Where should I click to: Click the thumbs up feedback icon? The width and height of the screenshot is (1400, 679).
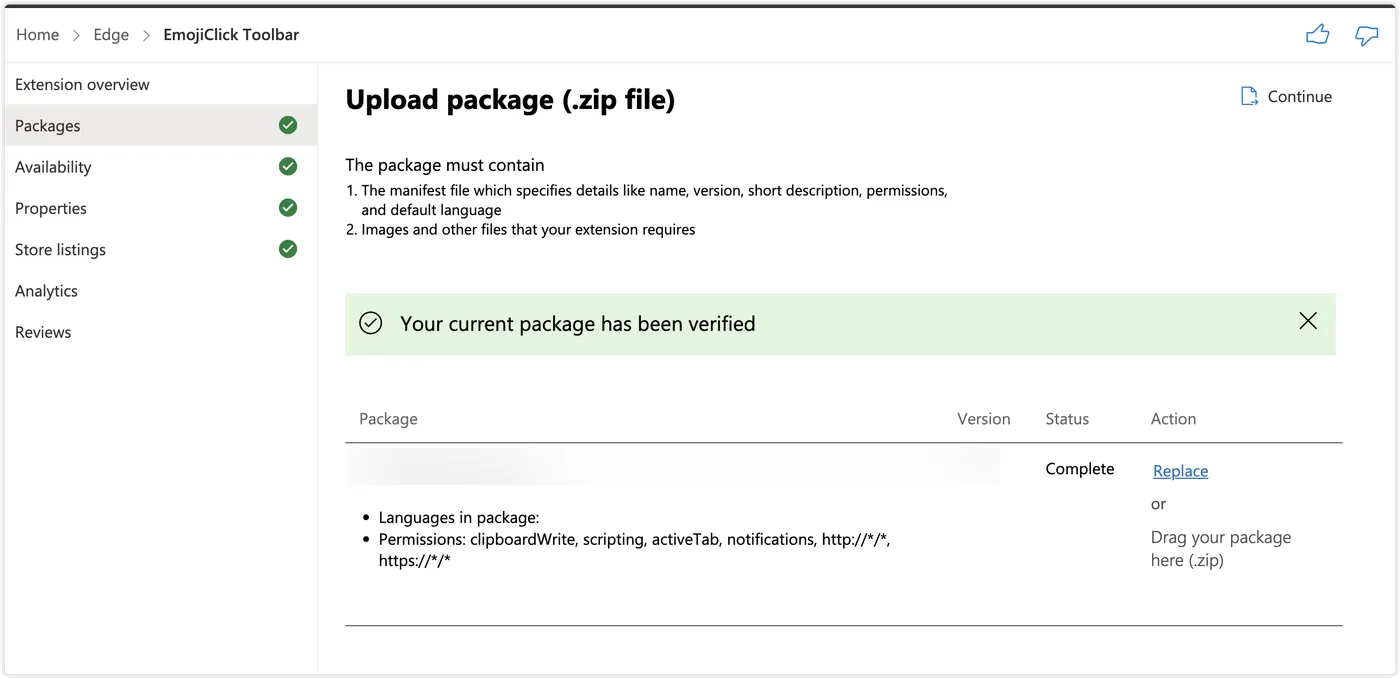pos(1317,35)
